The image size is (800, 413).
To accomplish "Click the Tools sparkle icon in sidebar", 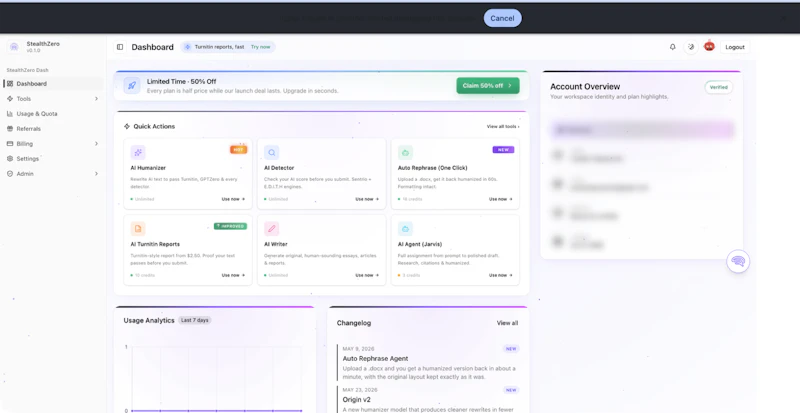I will [10, 99].
